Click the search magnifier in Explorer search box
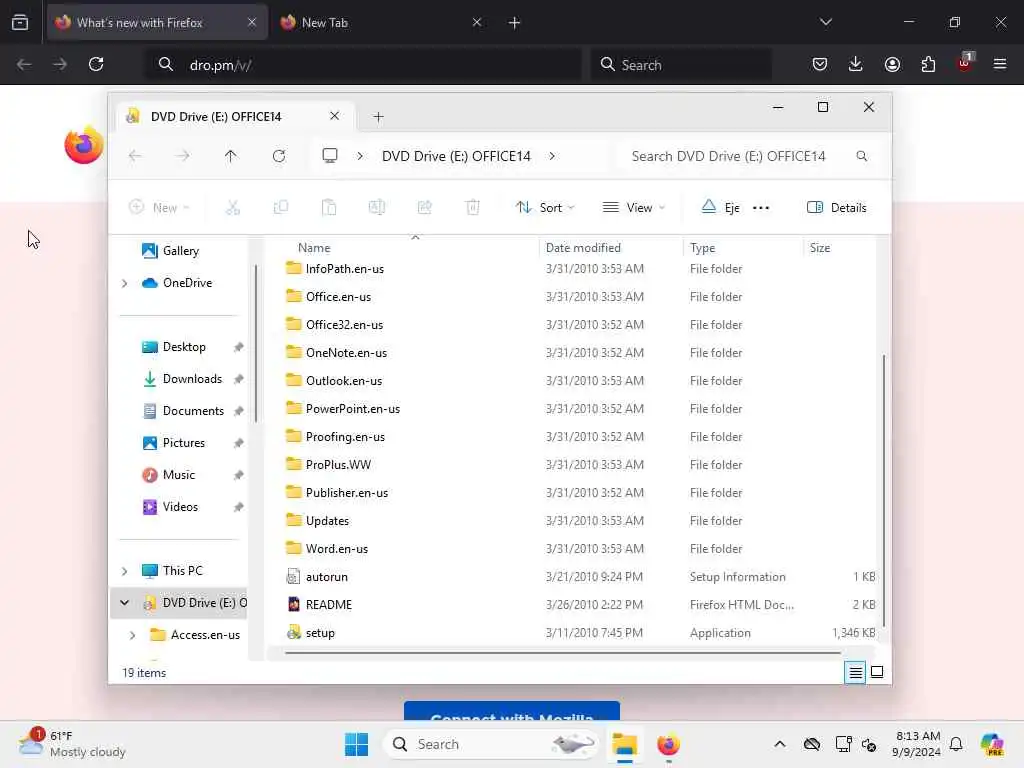Screen dimensions: 1024x768 tap(862, 156)
